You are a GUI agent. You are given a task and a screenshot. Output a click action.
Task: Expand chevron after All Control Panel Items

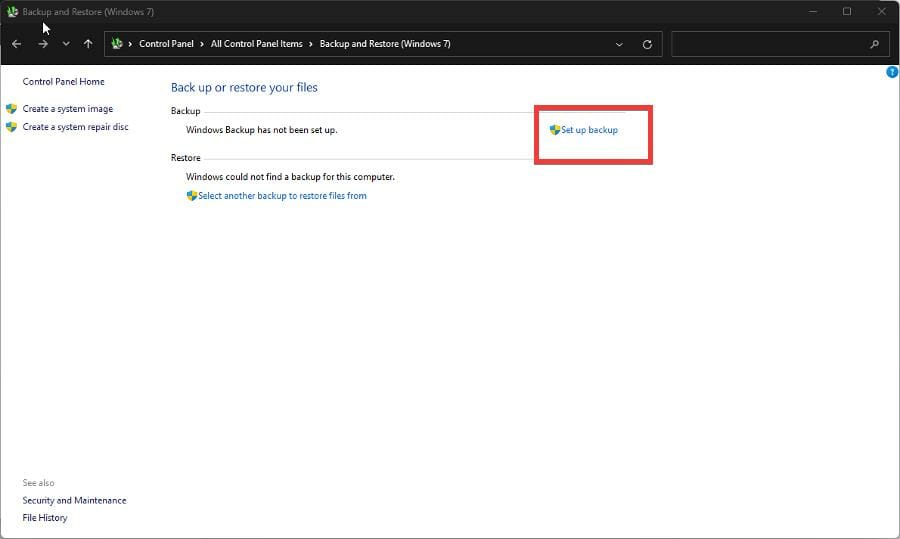pos(311,44)
